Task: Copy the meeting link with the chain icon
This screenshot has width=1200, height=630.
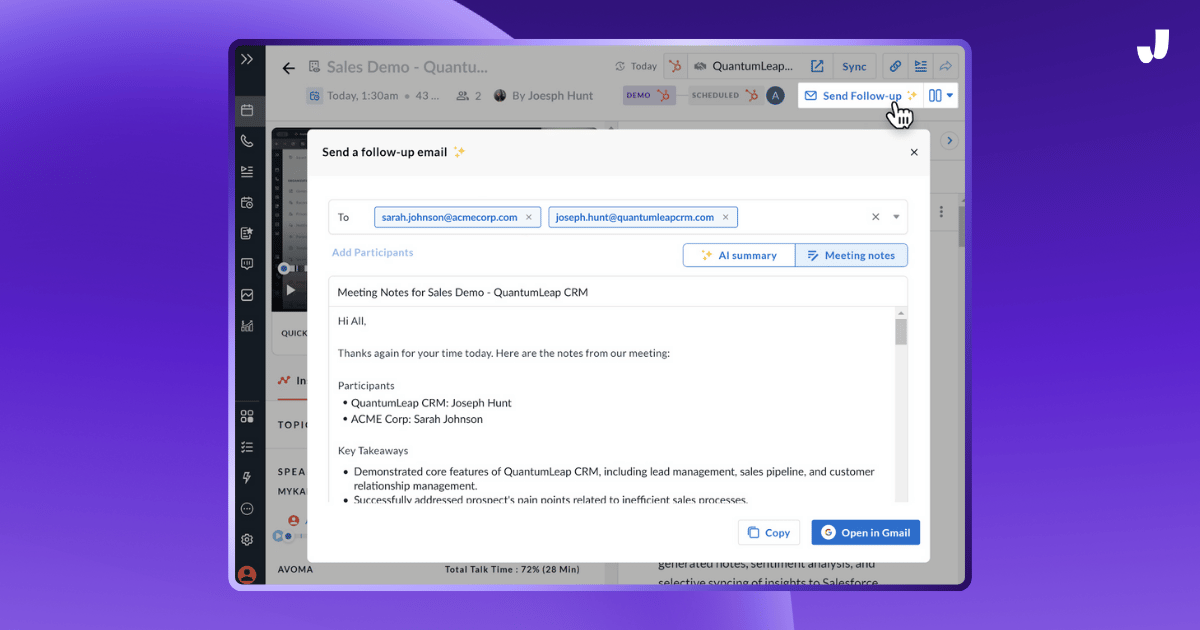Action: tap(895, 66)
